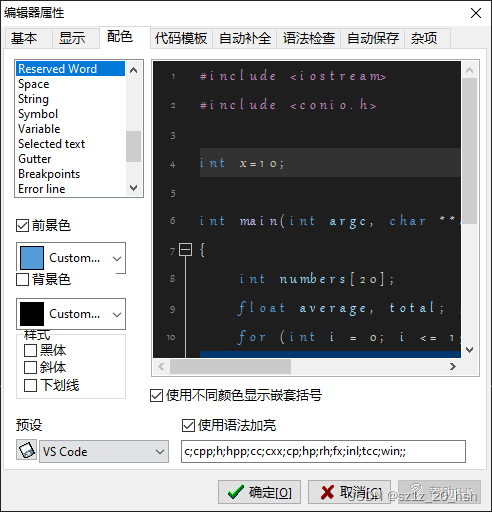The height and width of the screenshot is (512, 492).
Task: Click the file extensions input field
Action: point(323,451)
